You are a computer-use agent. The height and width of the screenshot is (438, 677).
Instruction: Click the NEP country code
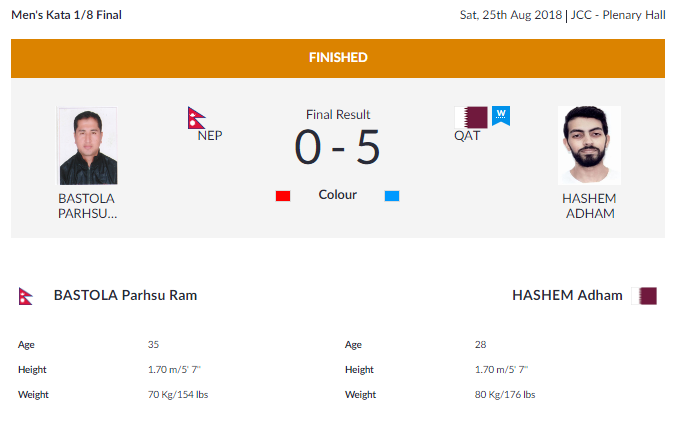(210, 136)
